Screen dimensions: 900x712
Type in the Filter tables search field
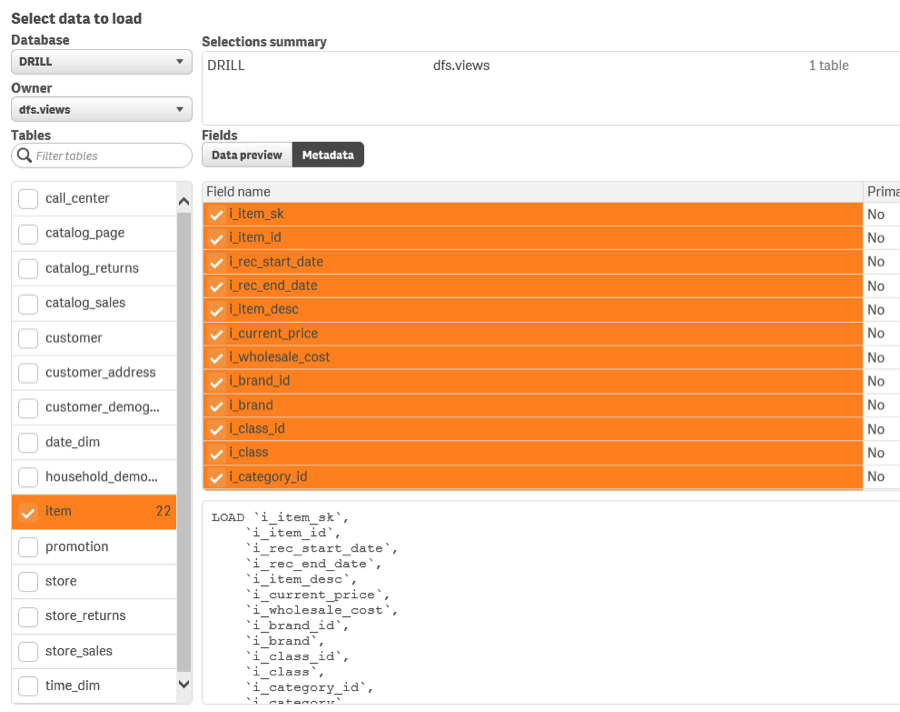pos(110,156)
